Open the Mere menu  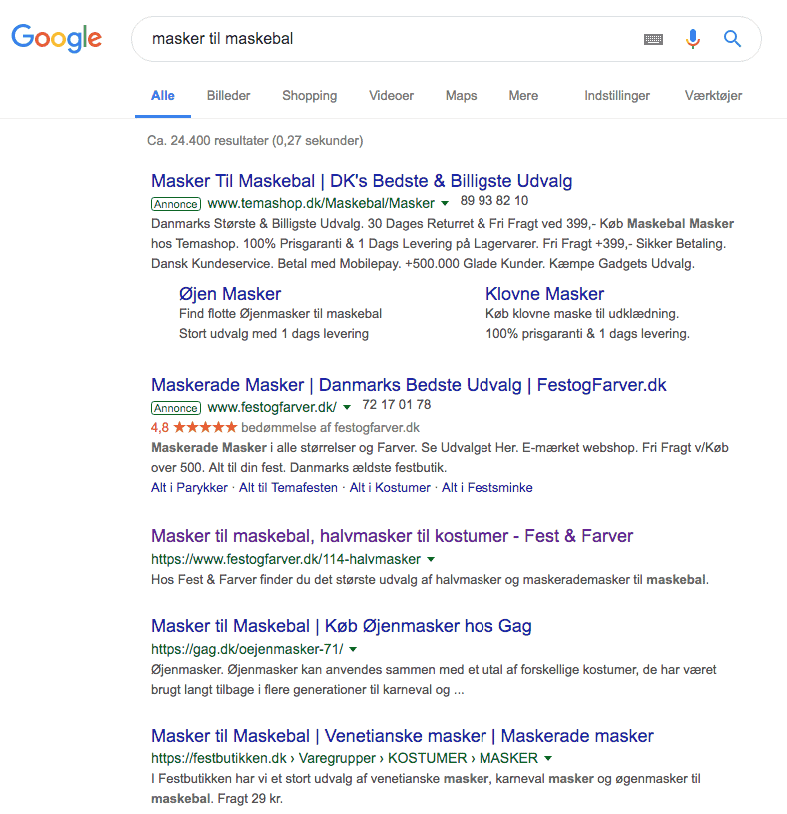(x=523, y=96)
